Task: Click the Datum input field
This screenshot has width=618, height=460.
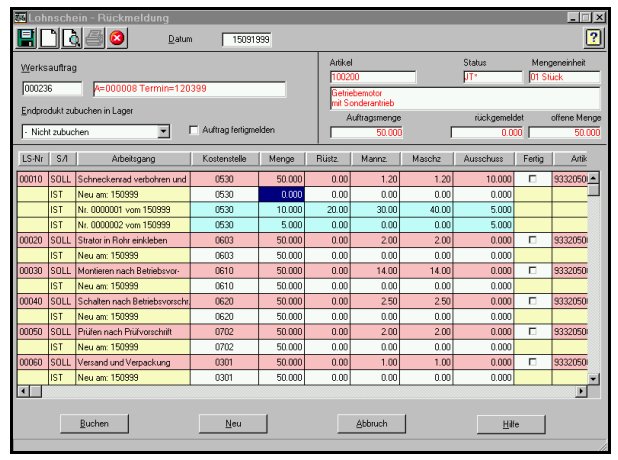Action: tap(247, 39)
